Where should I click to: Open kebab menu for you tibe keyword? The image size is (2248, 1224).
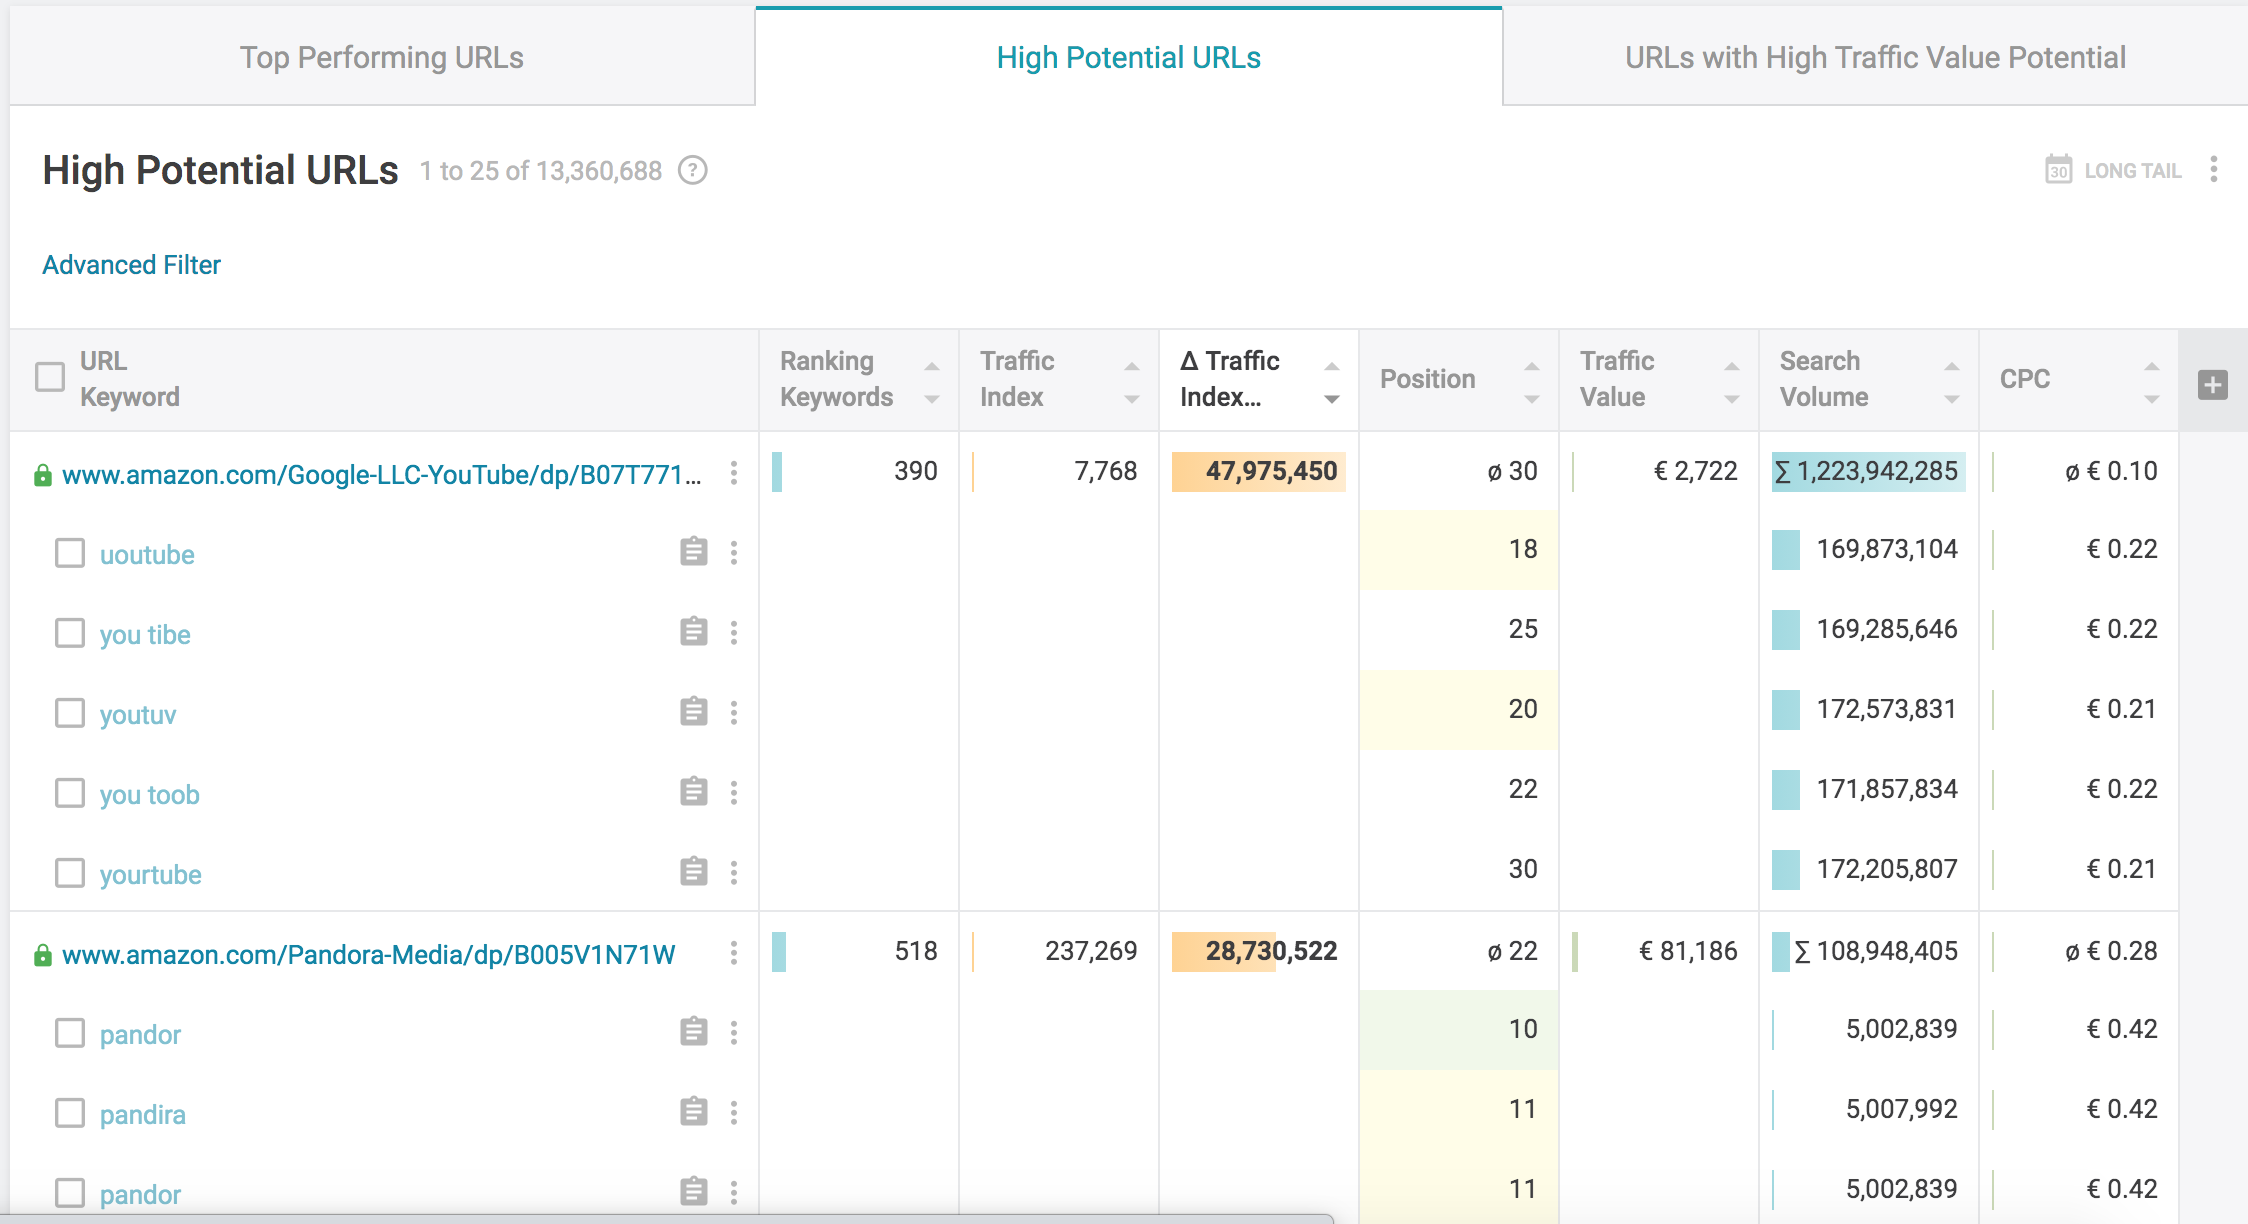point(734,633)
